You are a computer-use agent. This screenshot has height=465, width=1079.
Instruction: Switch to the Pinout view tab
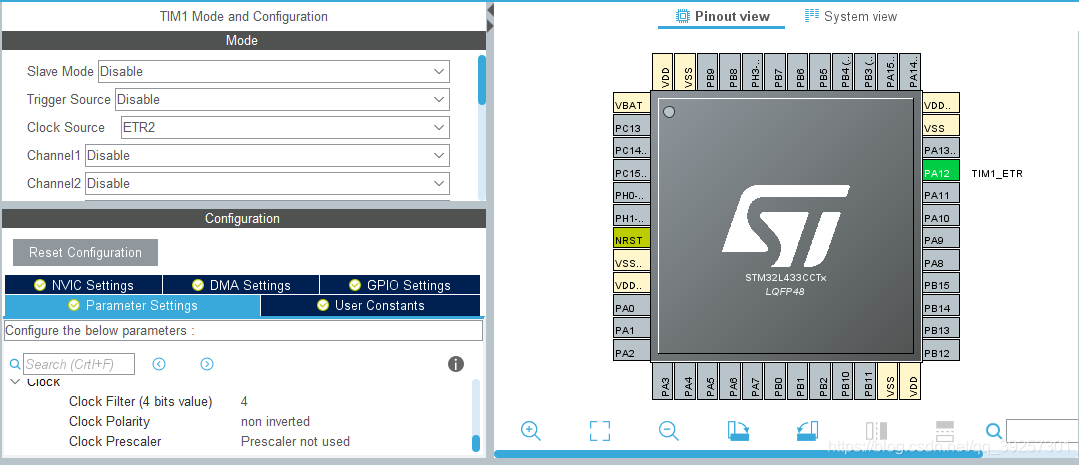pos(722,17)
